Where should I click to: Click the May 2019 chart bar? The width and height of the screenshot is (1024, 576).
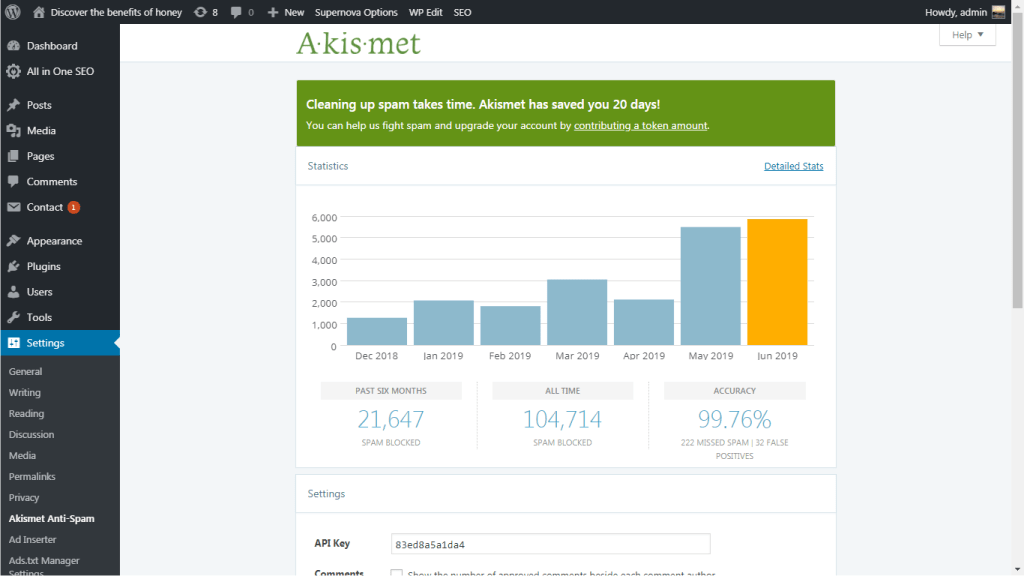click(711, 286)
